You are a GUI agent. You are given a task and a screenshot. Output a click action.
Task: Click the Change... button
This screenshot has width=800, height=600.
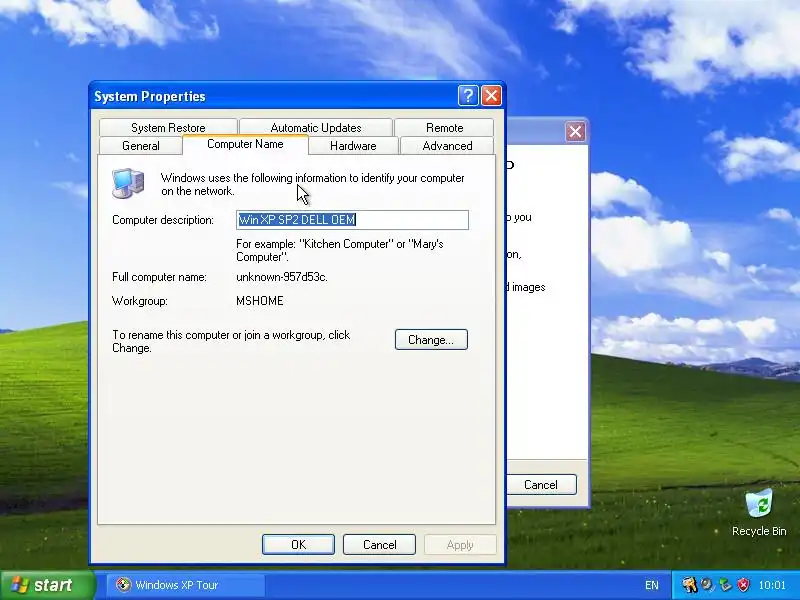(x=431, y=340)
